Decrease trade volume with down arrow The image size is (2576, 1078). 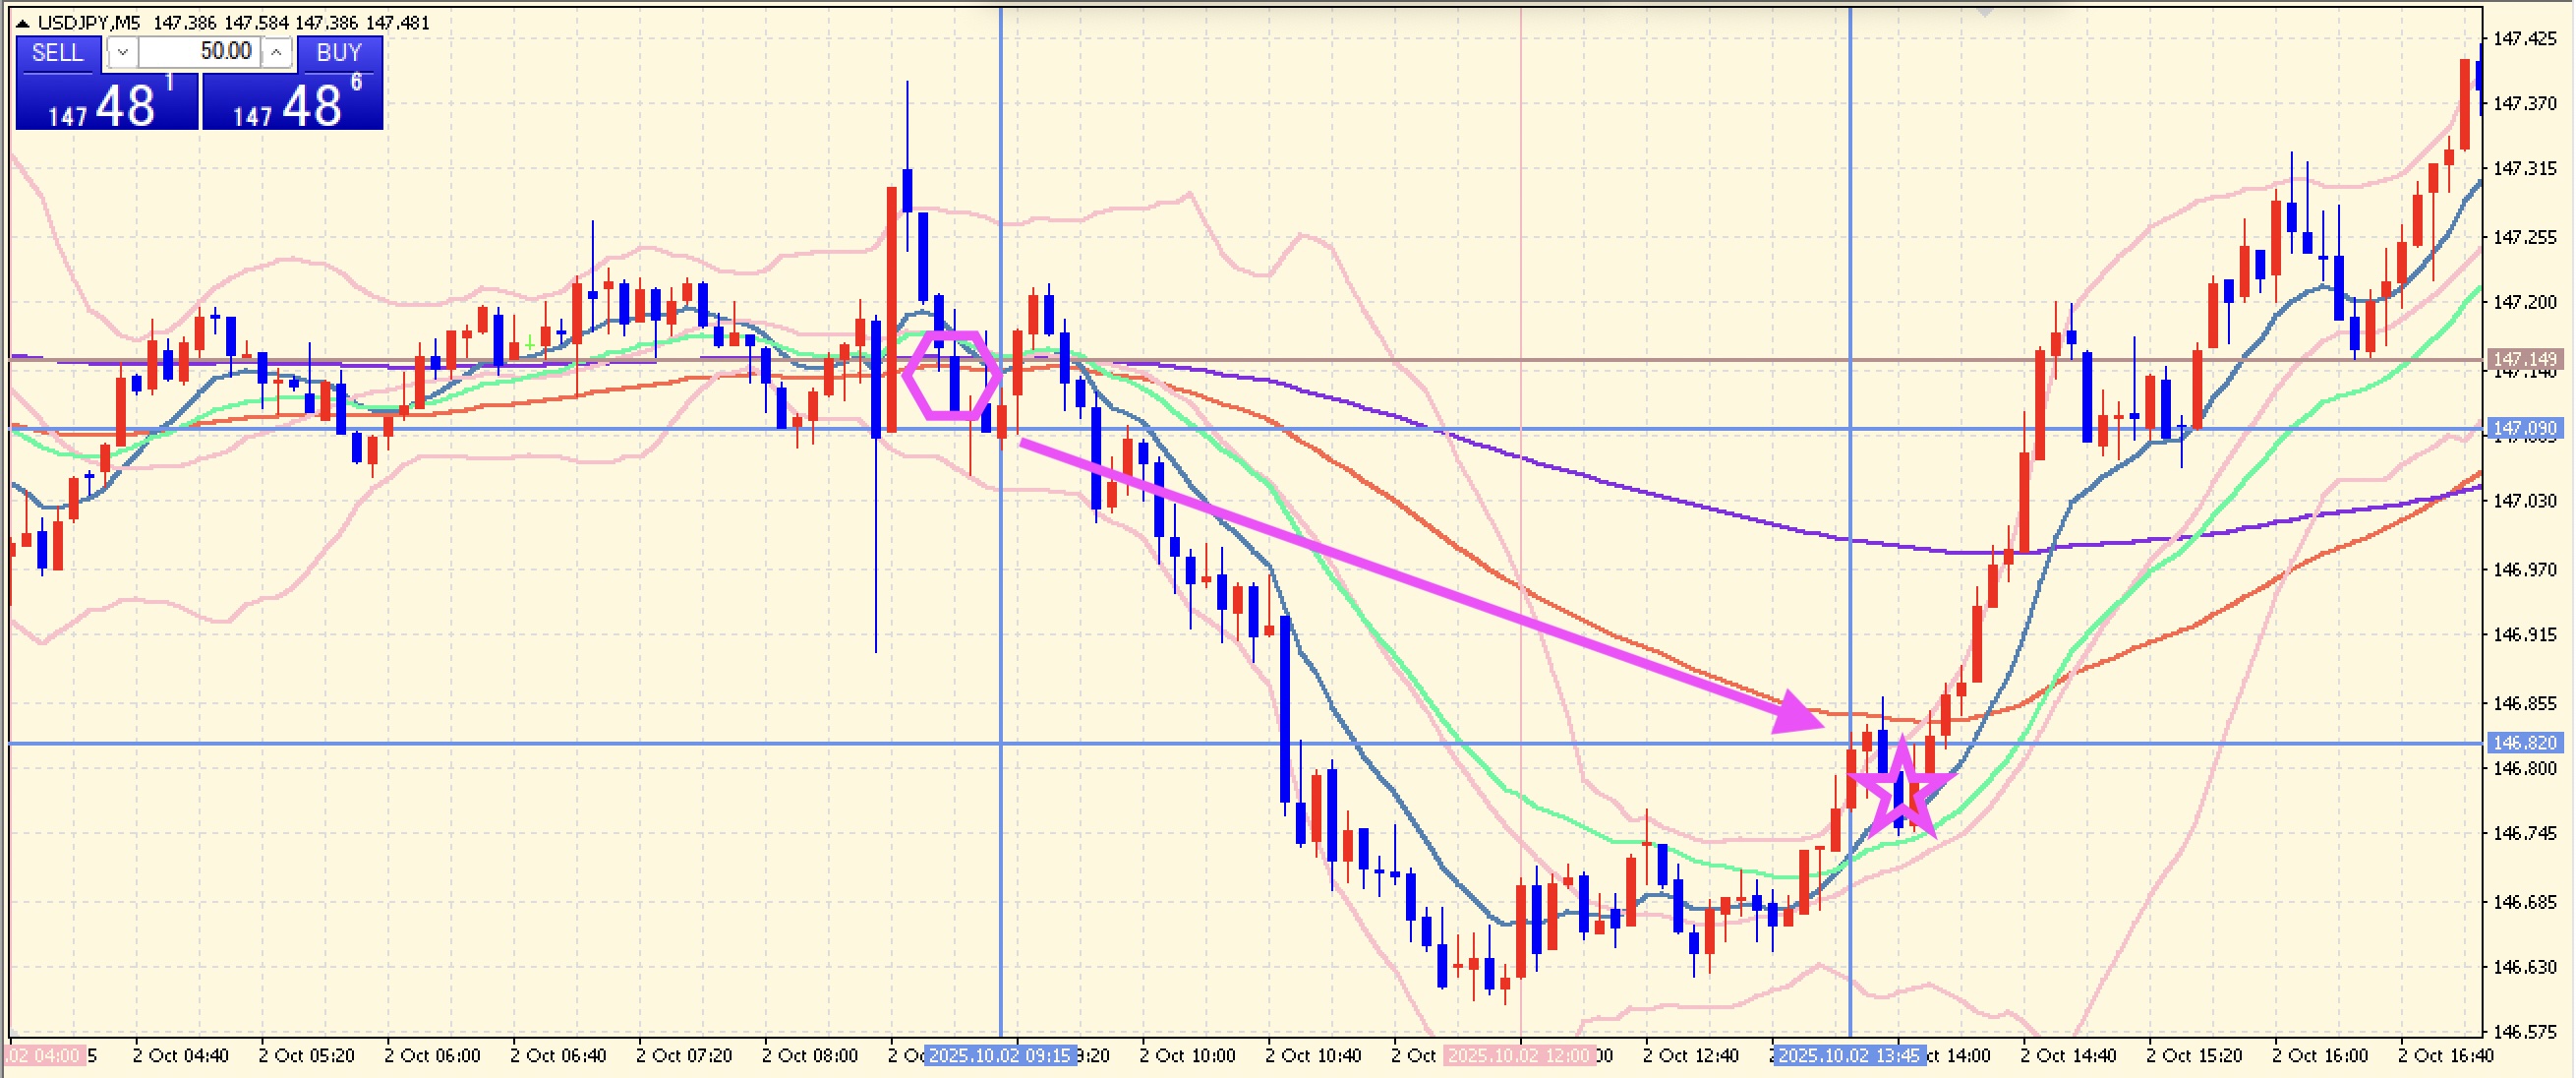coord(122,53)
